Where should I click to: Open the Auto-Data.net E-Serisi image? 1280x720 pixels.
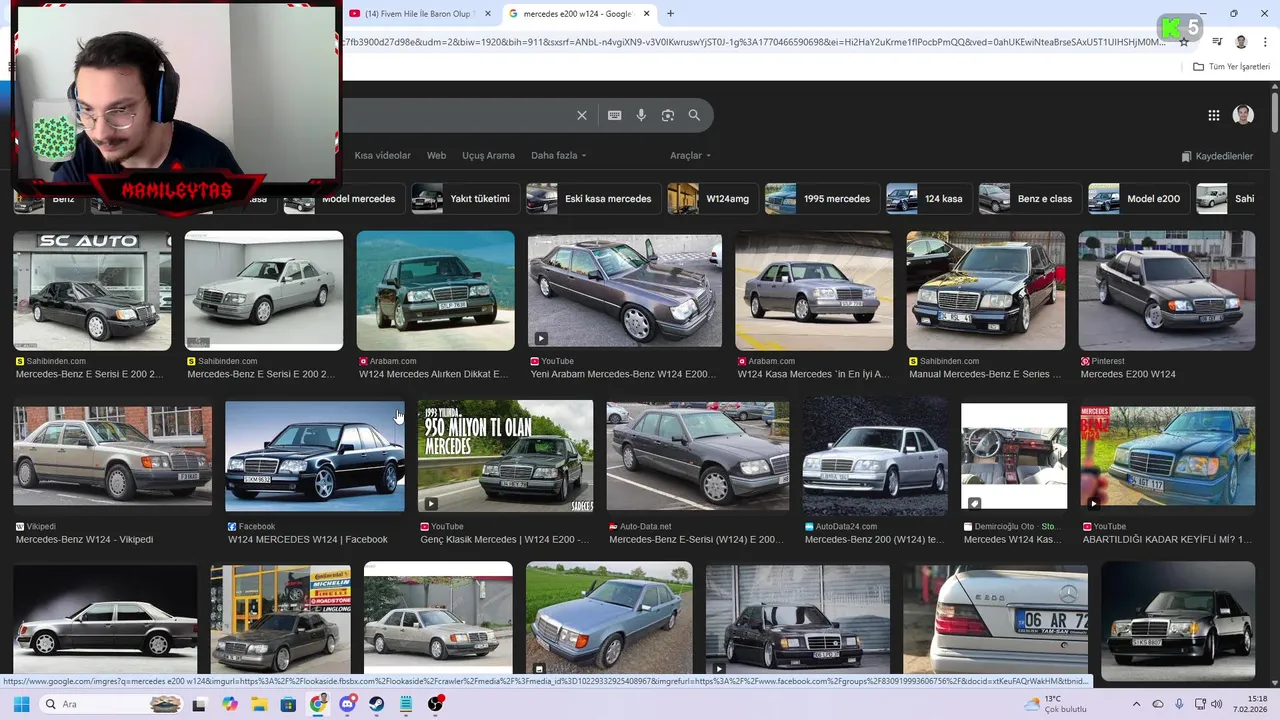tap(698, 456)
